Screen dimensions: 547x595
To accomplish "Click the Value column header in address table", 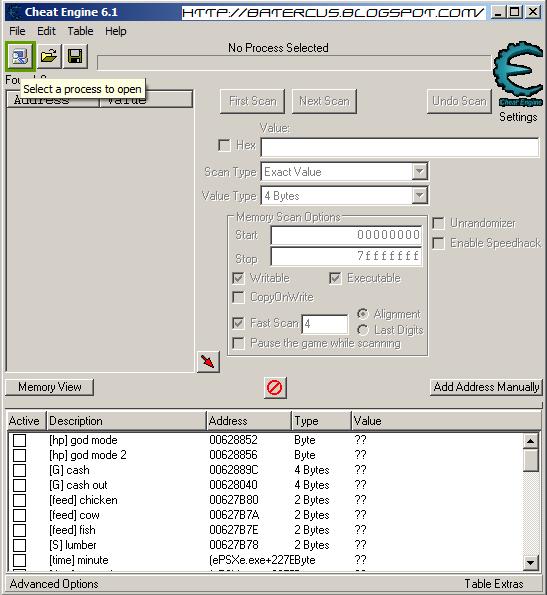I will 446,421.
